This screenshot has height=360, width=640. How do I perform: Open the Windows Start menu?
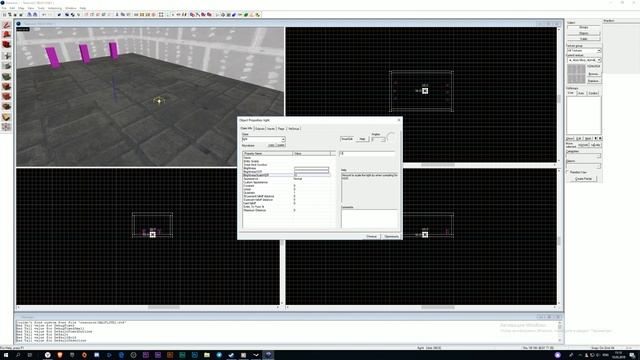pyautogui.click(x=6, y=355)
